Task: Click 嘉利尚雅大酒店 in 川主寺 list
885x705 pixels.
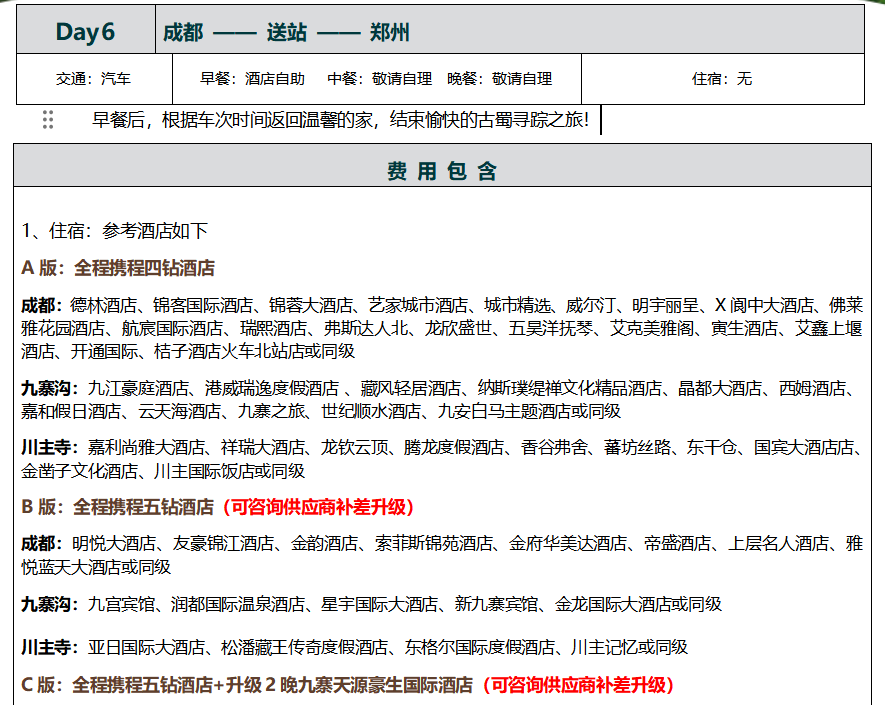Action: tap(146, 448)
